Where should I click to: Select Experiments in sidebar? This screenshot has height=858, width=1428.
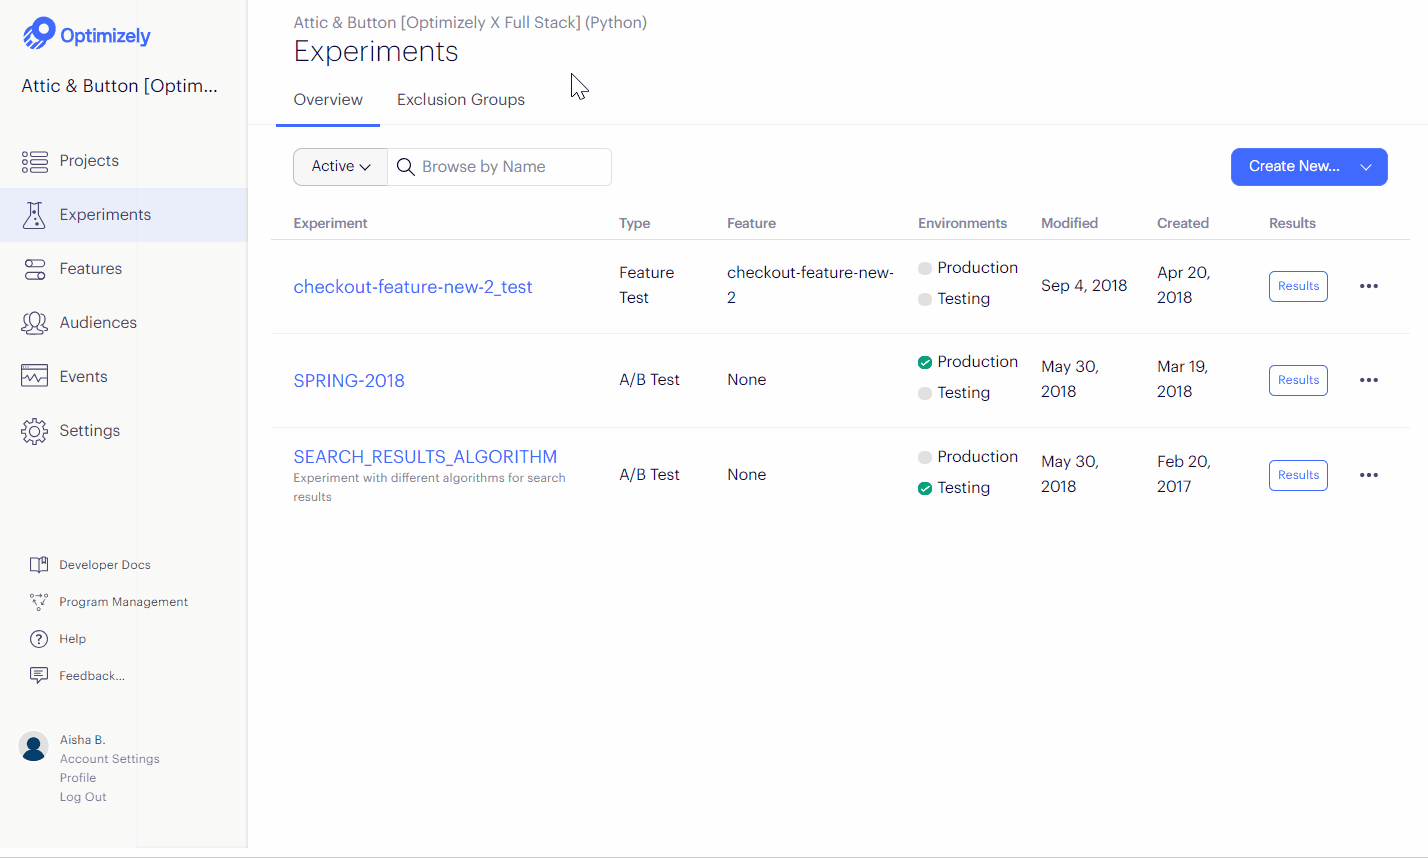point(123,215)
